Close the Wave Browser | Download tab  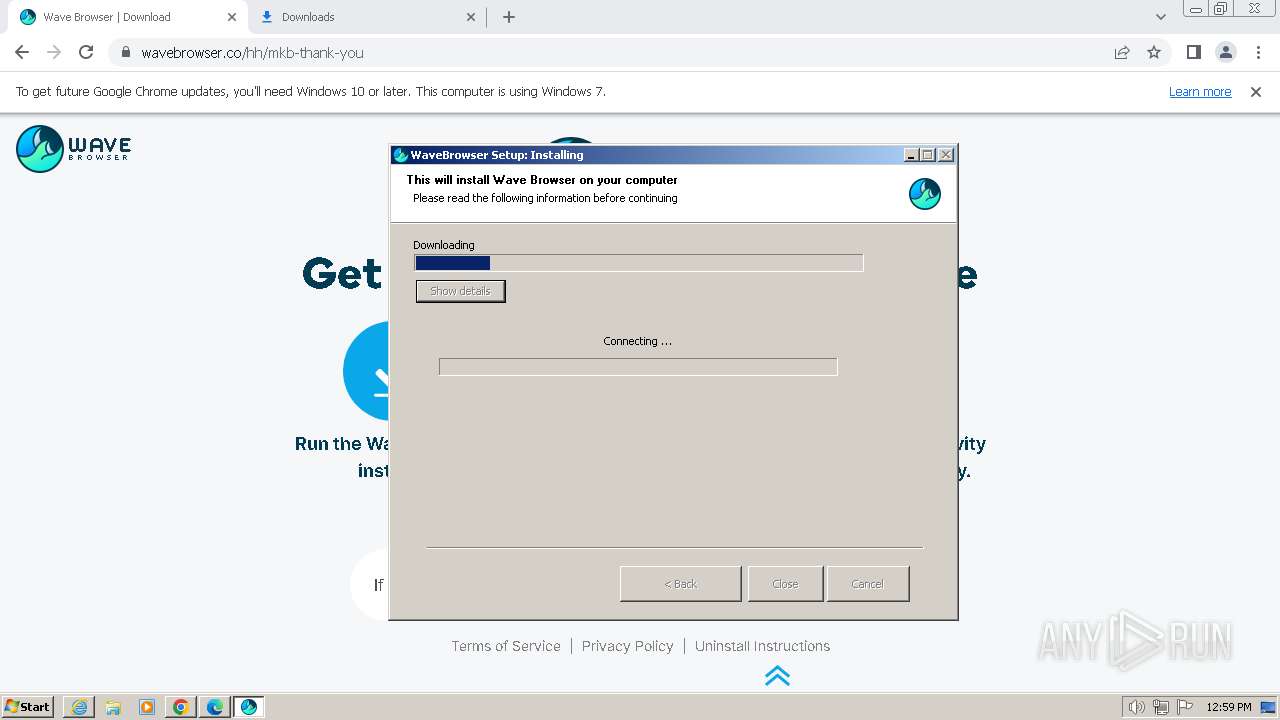click(x=232, y=17)
